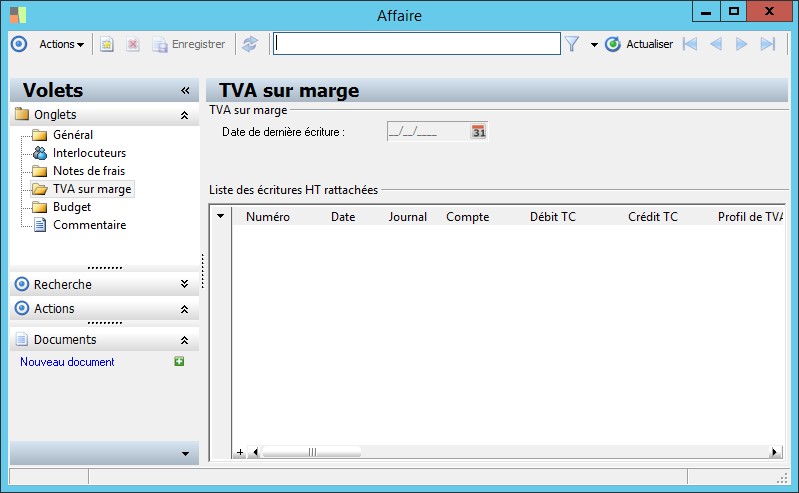
Task: Click the Nouveau document link
Action: point(67,362)
